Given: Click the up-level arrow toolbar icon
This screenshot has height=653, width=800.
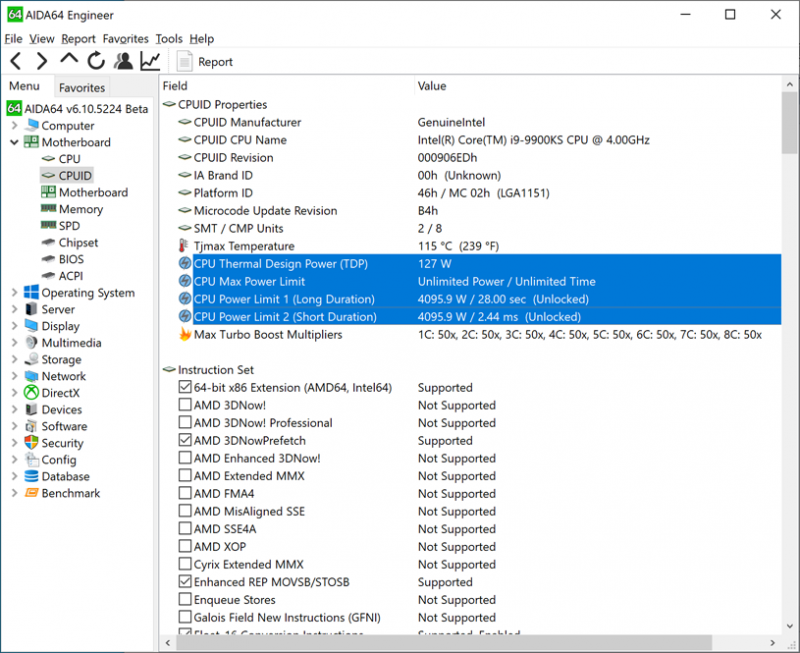Looking at the screenshot, I should [x=69, y=59].
